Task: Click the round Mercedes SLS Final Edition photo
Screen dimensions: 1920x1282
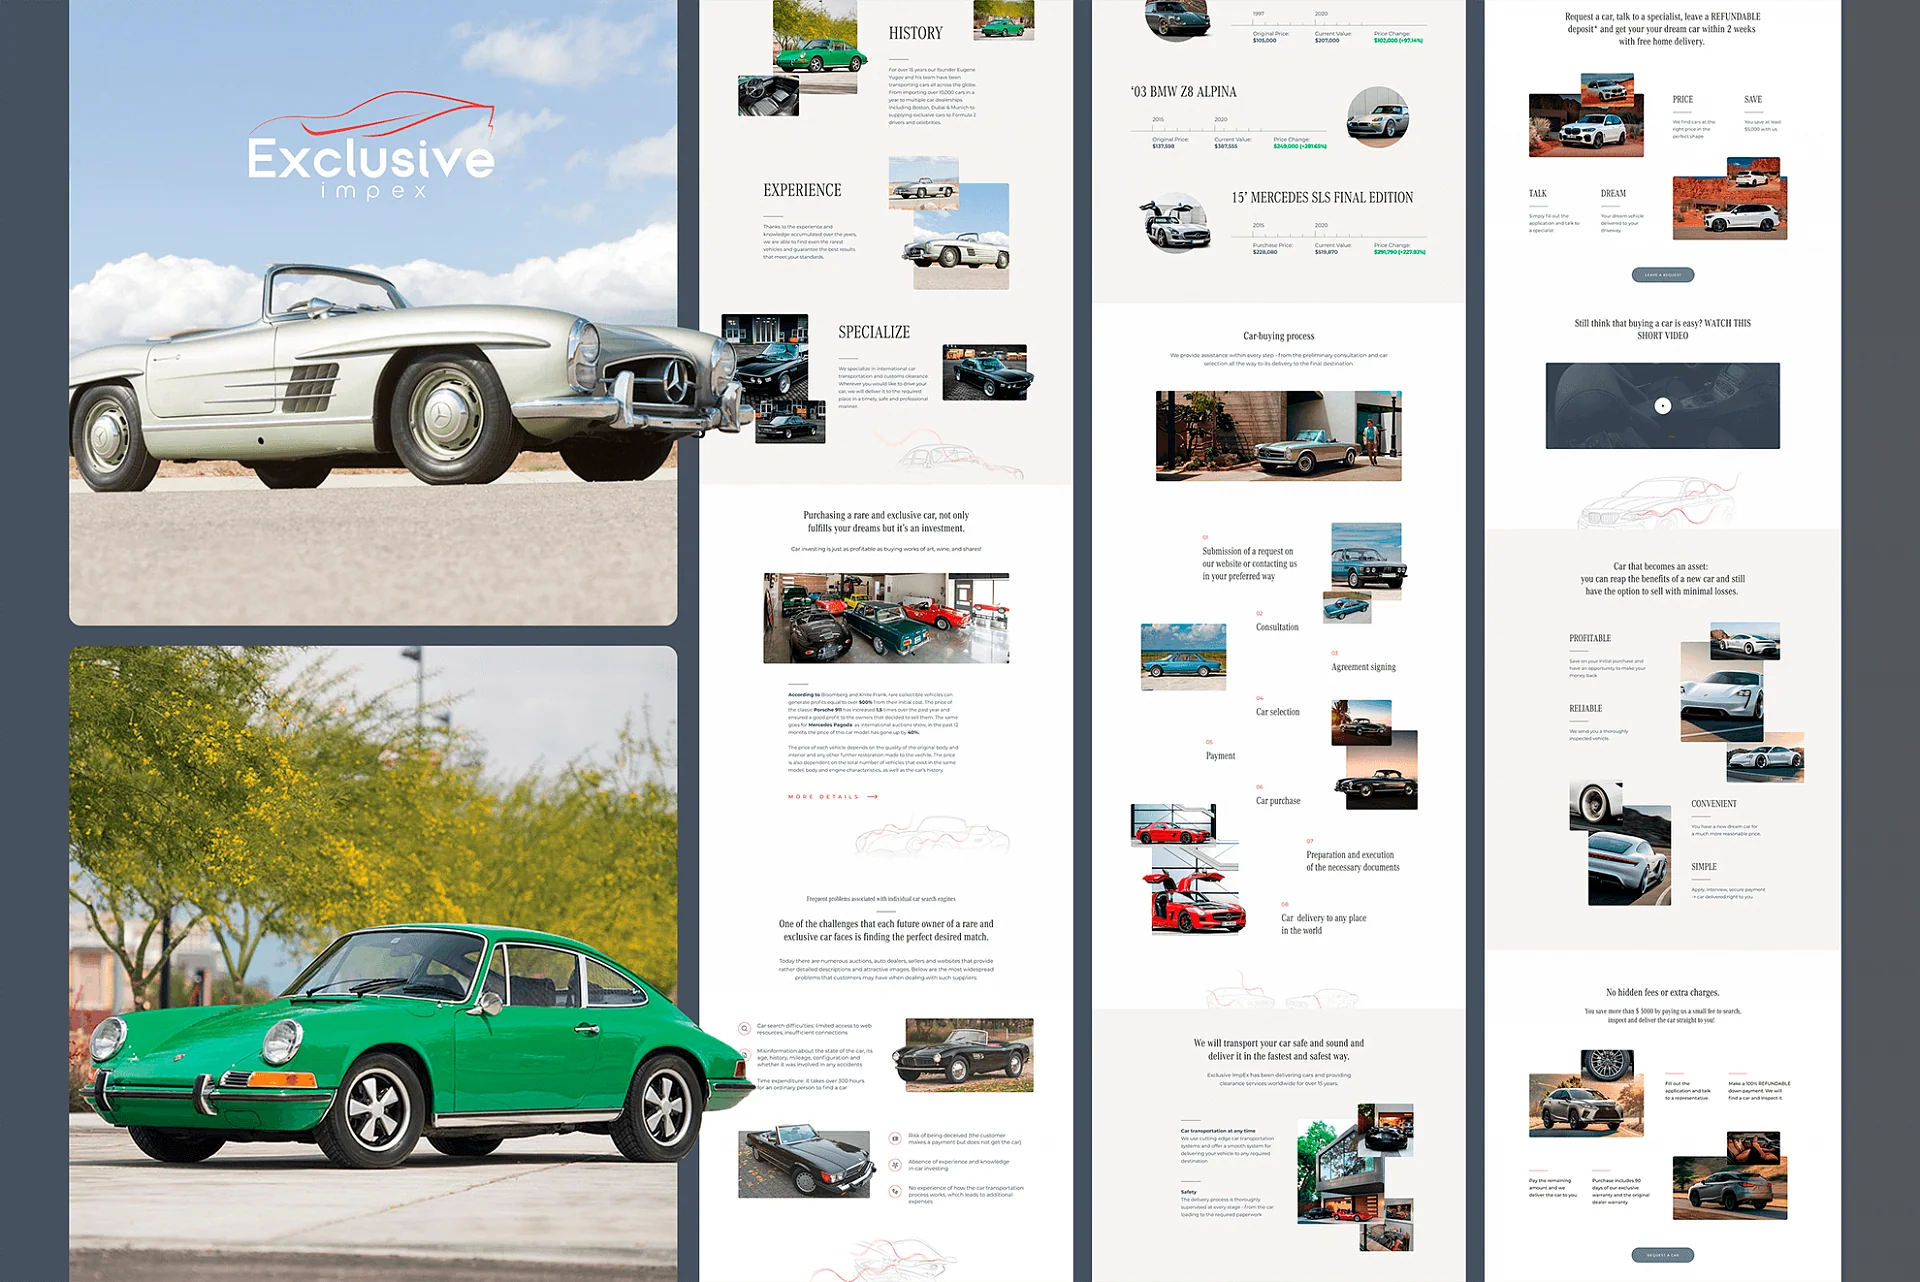Action: click(x=1176, y=222)
